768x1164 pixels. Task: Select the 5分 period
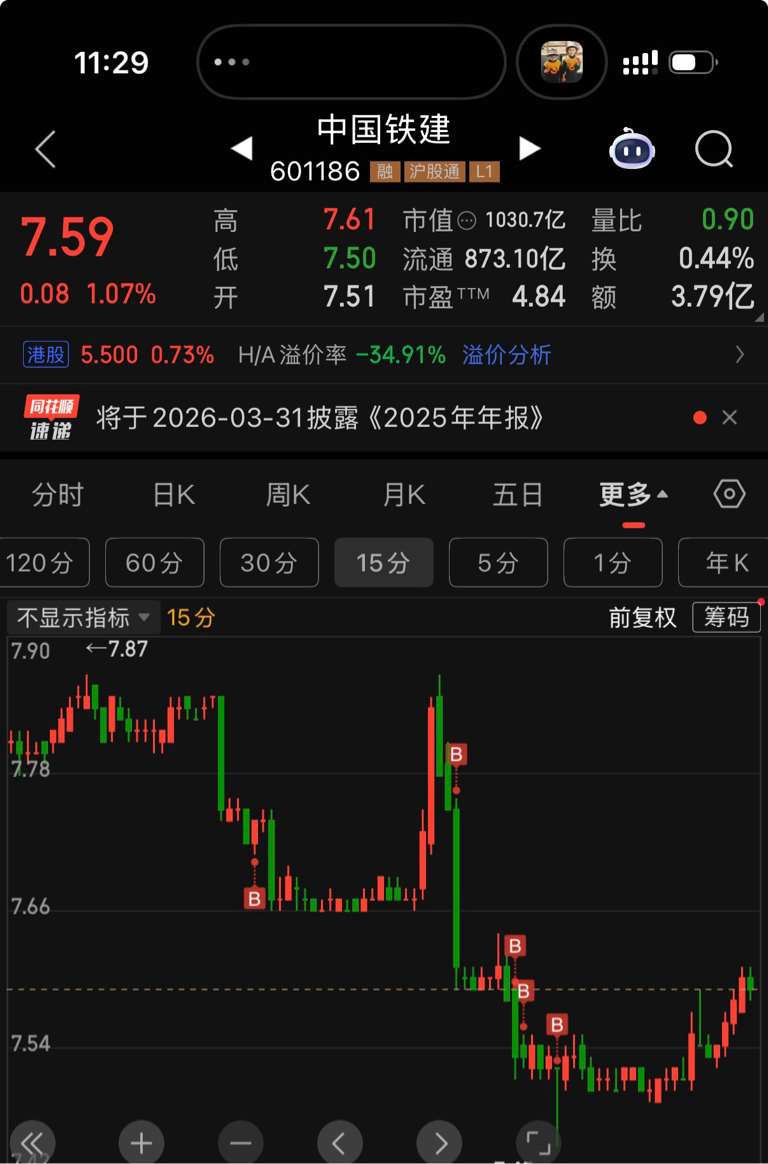pyautogui.click(x=499, y=563)
